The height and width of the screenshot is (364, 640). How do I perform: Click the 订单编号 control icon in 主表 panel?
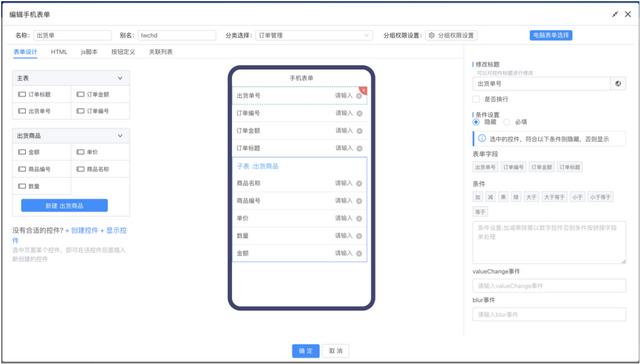80,111
